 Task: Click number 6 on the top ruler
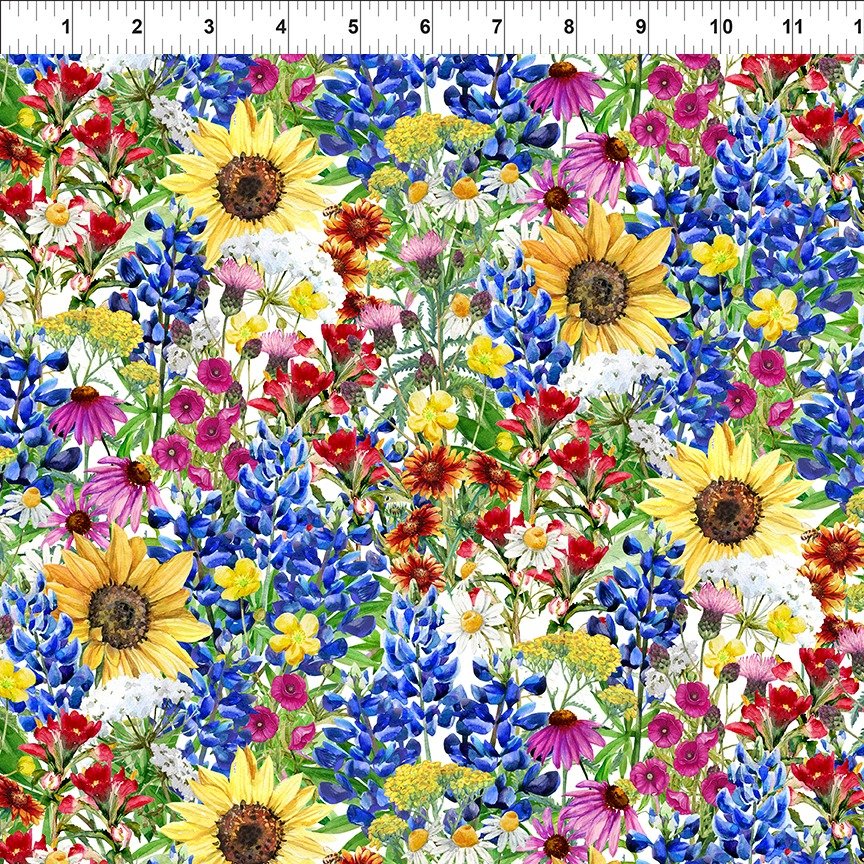425,26
